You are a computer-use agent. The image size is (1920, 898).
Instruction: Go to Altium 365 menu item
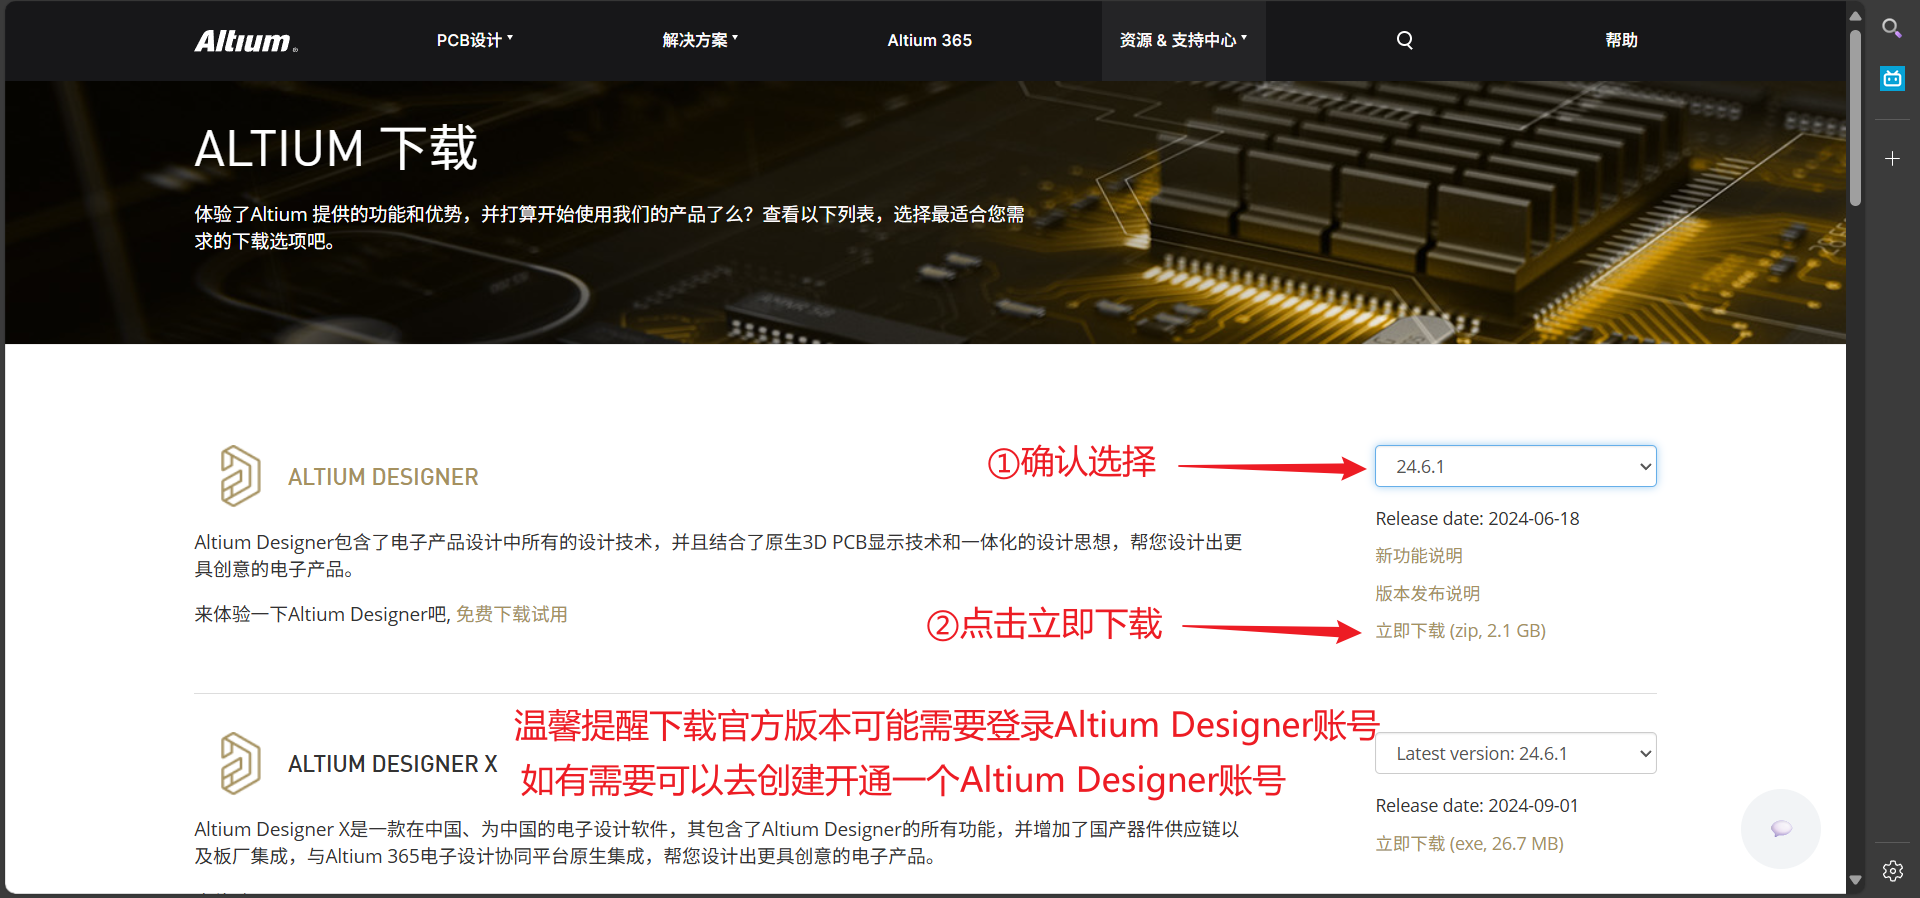(929, 40)
